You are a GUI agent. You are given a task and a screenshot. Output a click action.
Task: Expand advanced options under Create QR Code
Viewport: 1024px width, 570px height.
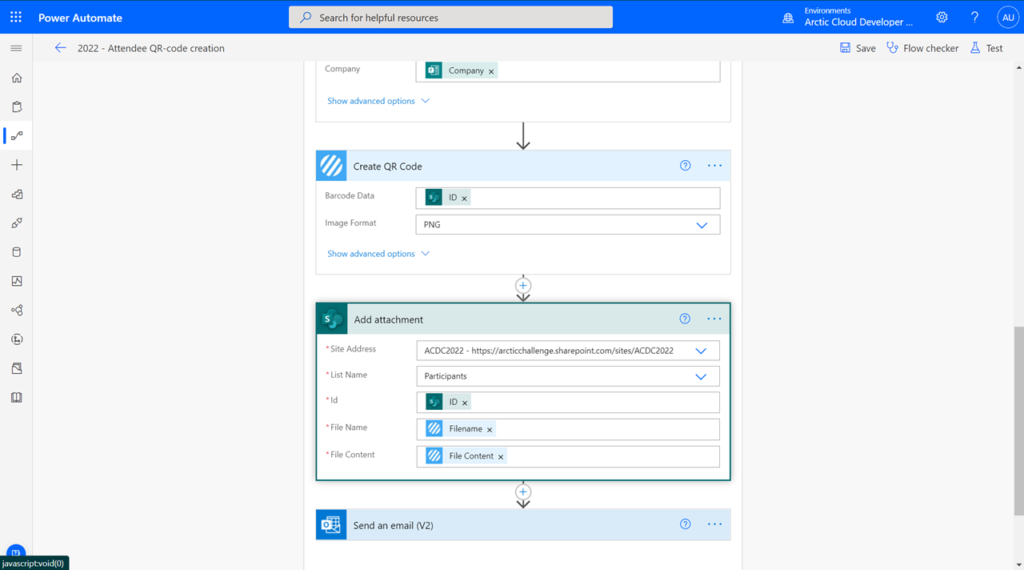tap(378, 253)
